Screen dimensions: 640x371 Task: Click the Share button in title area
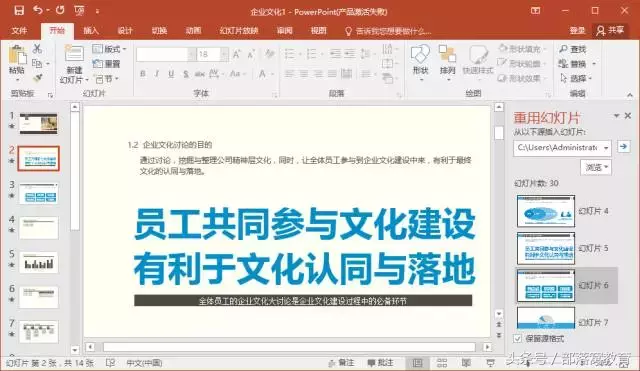tap(610, 31)
